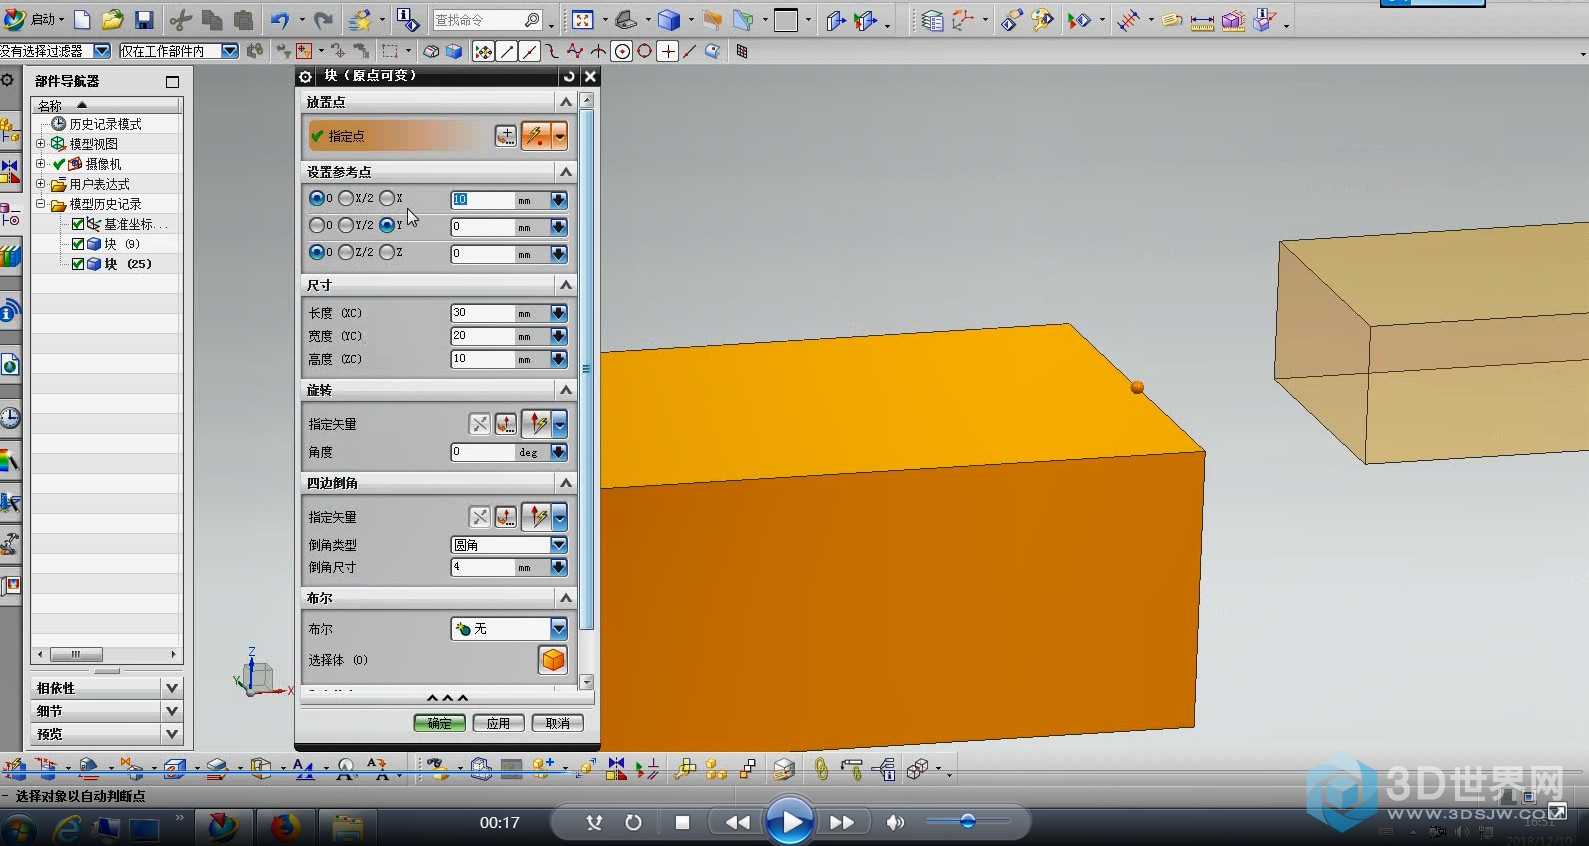Viewport: 1589px width, 846px height.
Task: Click the Fit view icon in toolbar
Action: (x=582, y=20)
